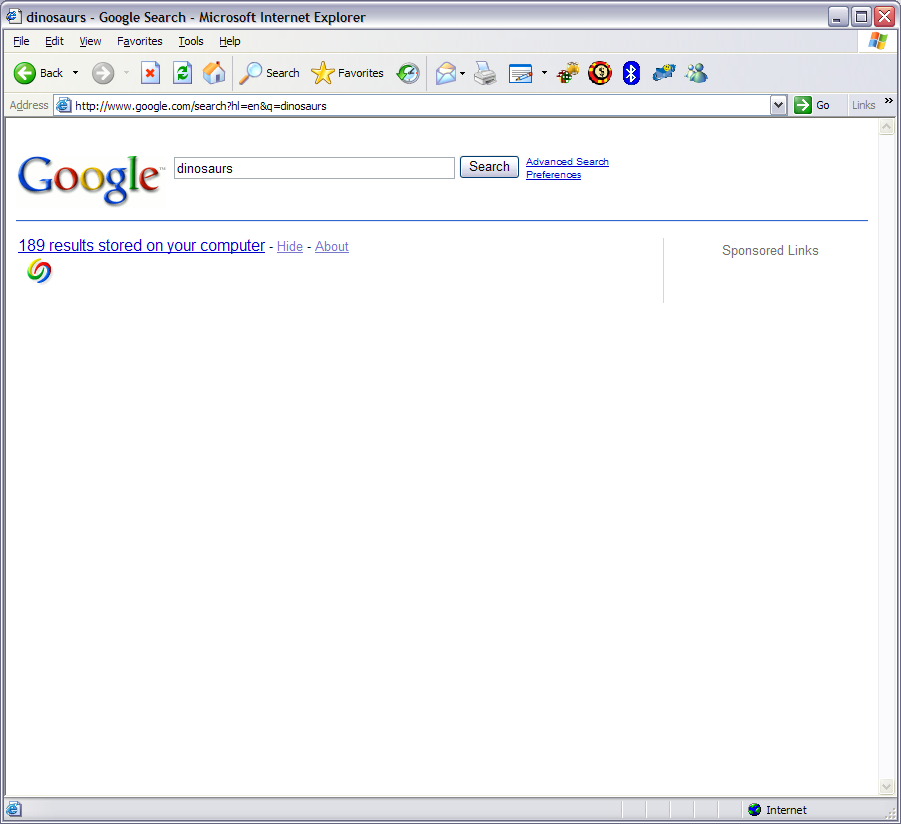
Task: Go to the Home page icon
Action: point(214,73)
